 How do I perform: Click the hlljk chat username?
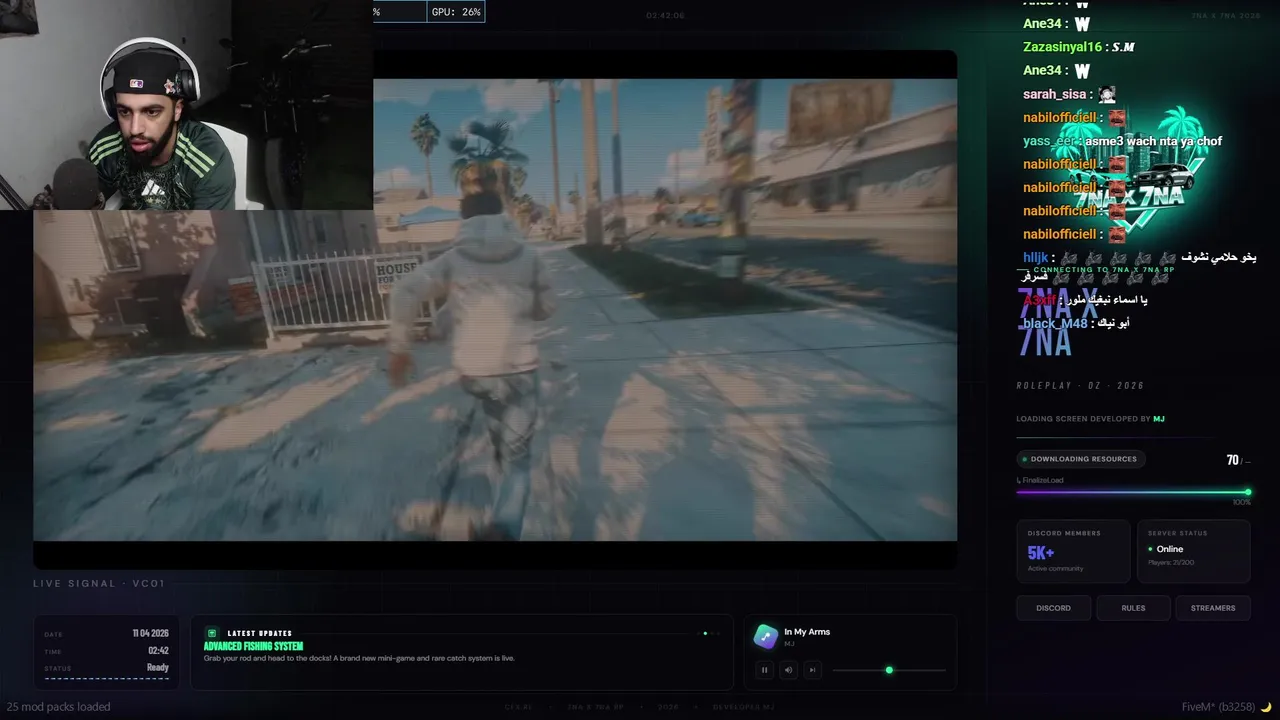click(x=1036, y=257)
